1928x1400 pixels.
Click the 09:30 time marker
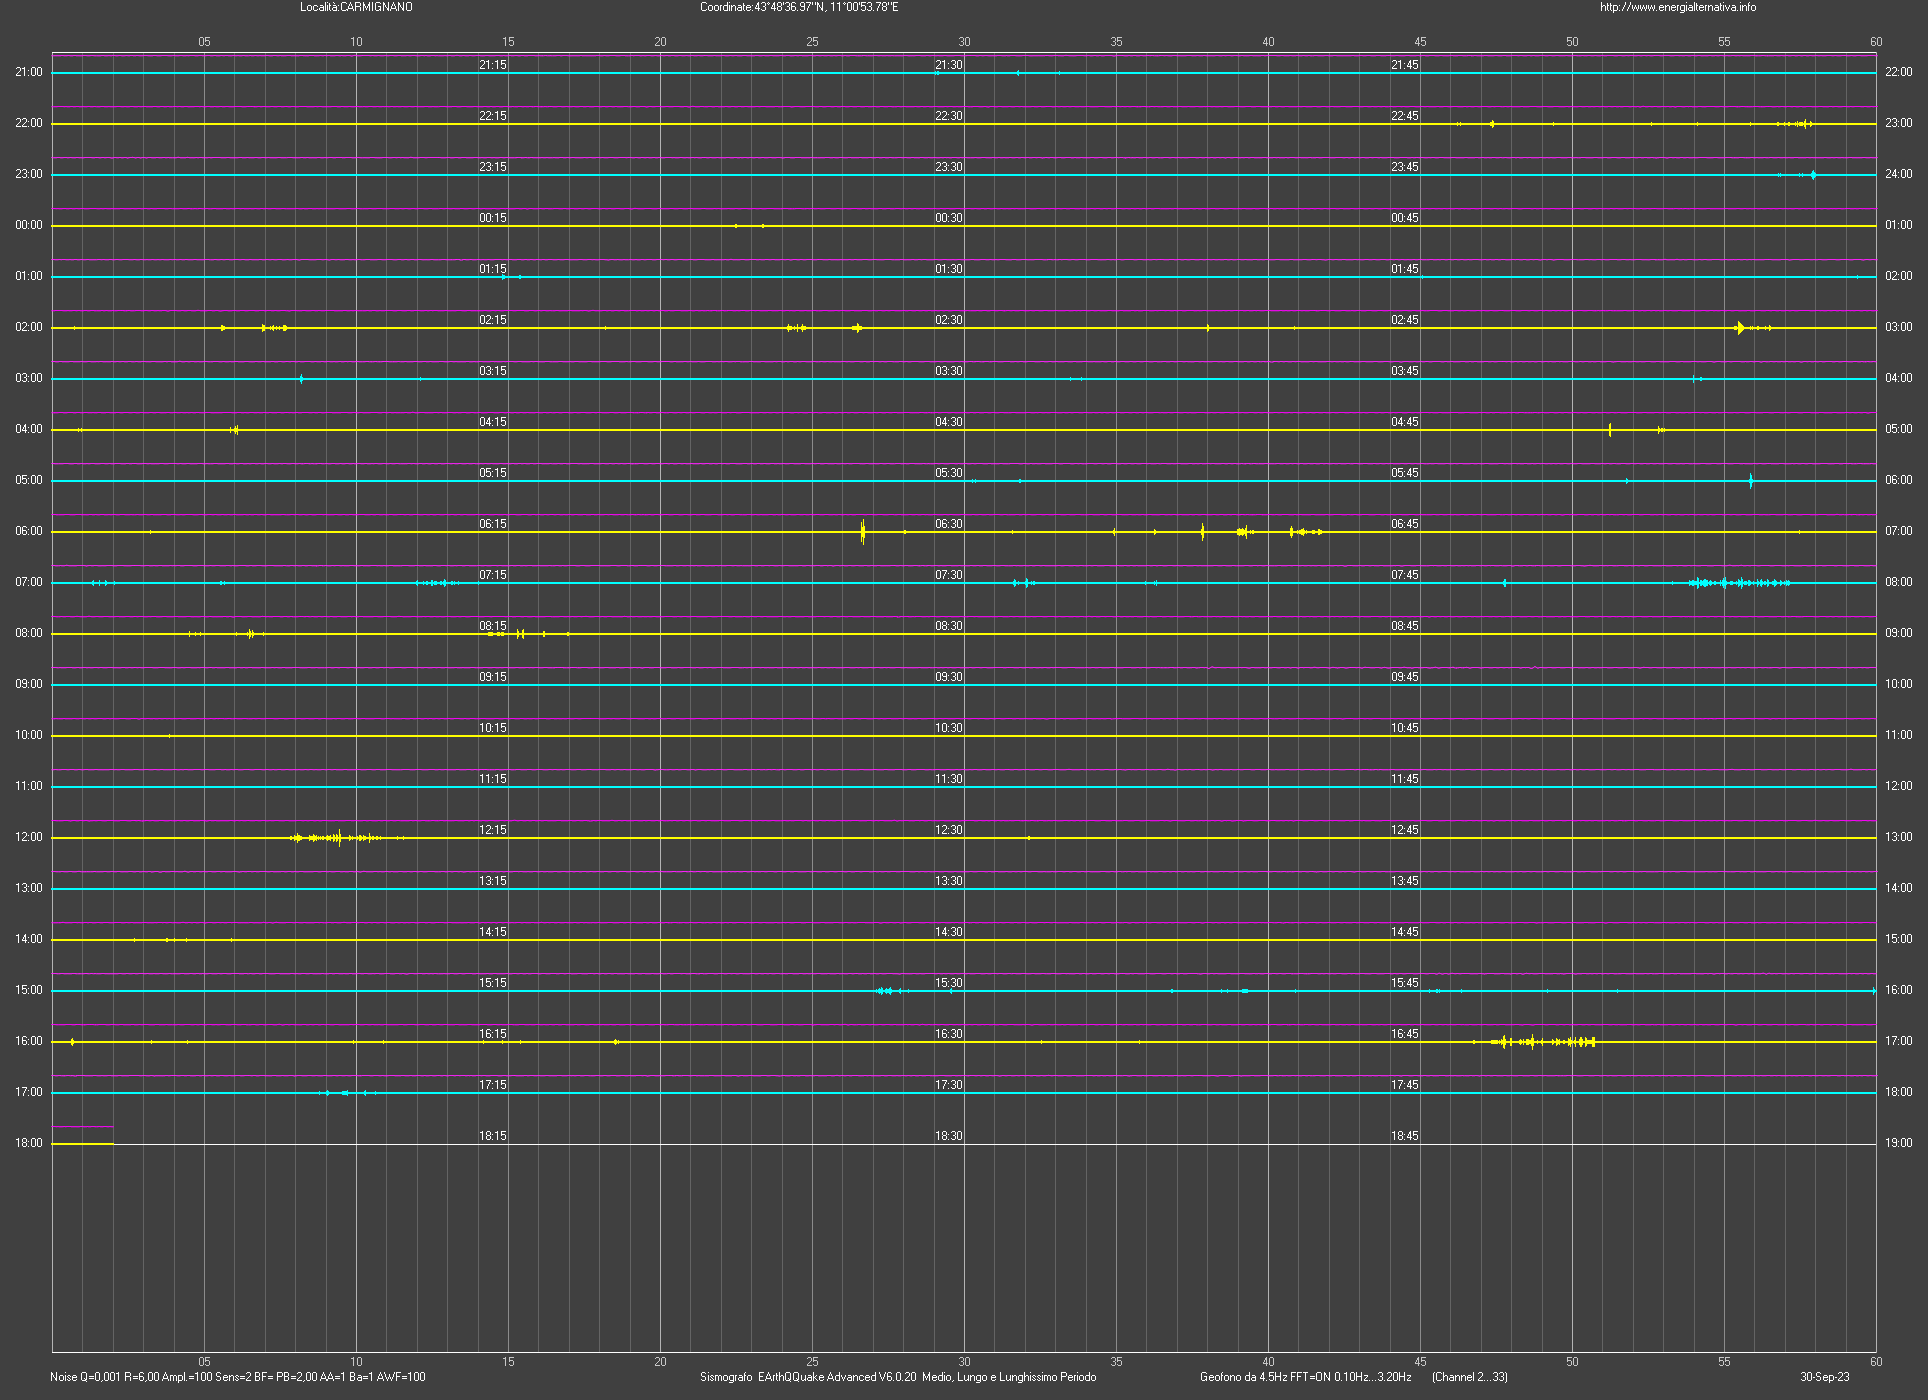tap(949, 677)
